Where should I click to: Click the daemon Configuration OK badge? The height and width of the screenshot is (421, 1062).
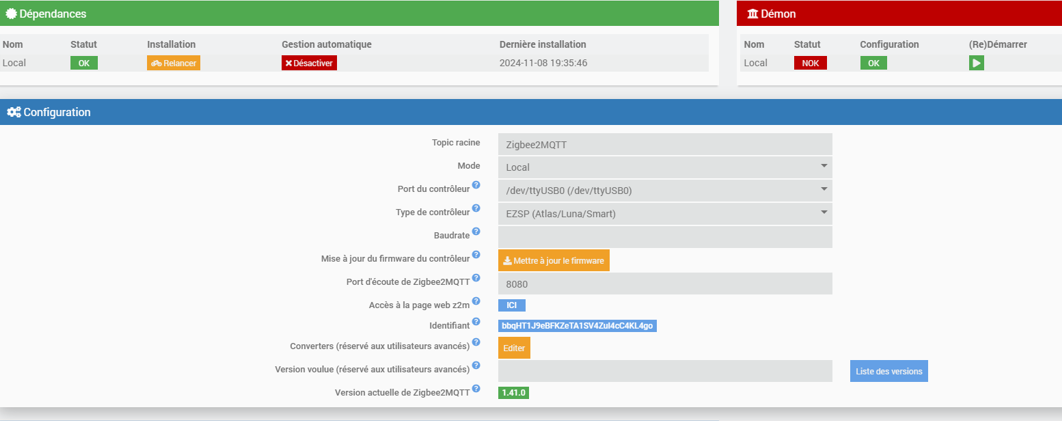874,63
